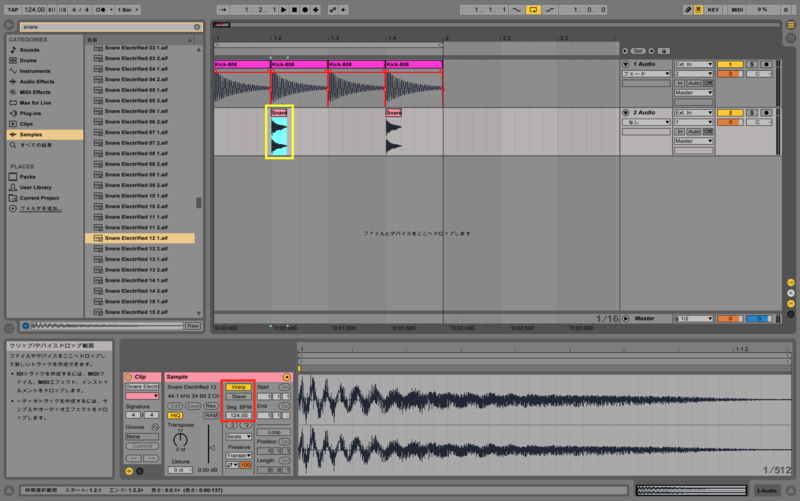This screenshot has height=501, width=800.
Task: Open 2 Audio Master output dropdown
Action: 693,141
